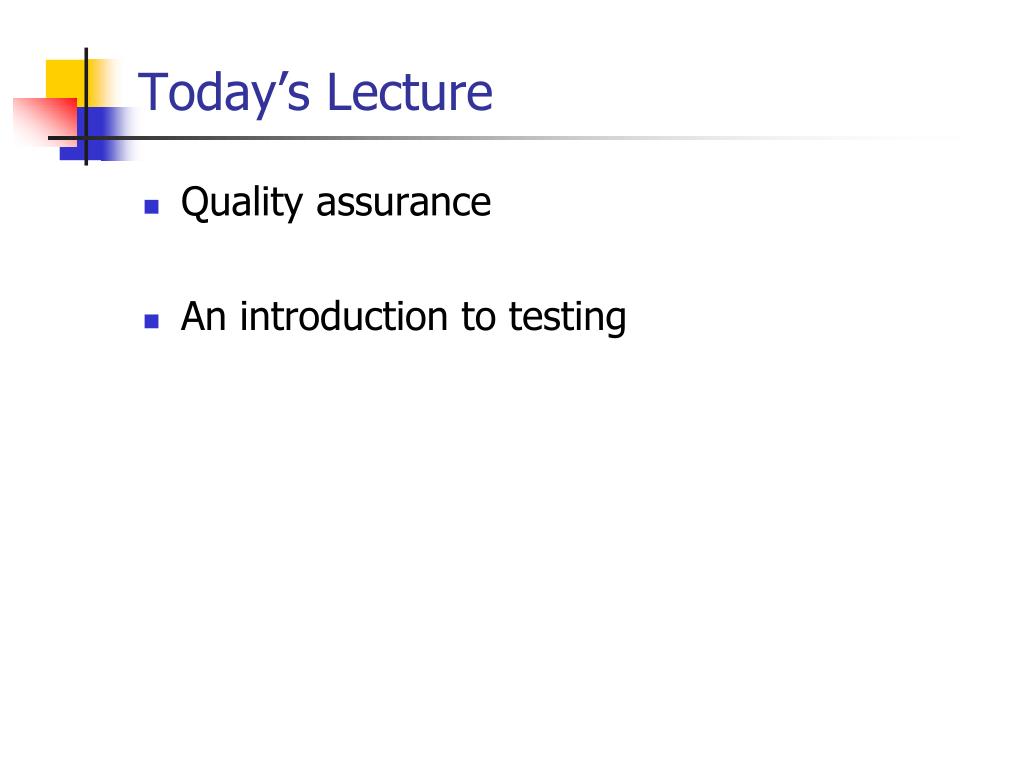Click the word "Today's" in the title
Viewport: 1024px width, 768px height.
(224, 93)
